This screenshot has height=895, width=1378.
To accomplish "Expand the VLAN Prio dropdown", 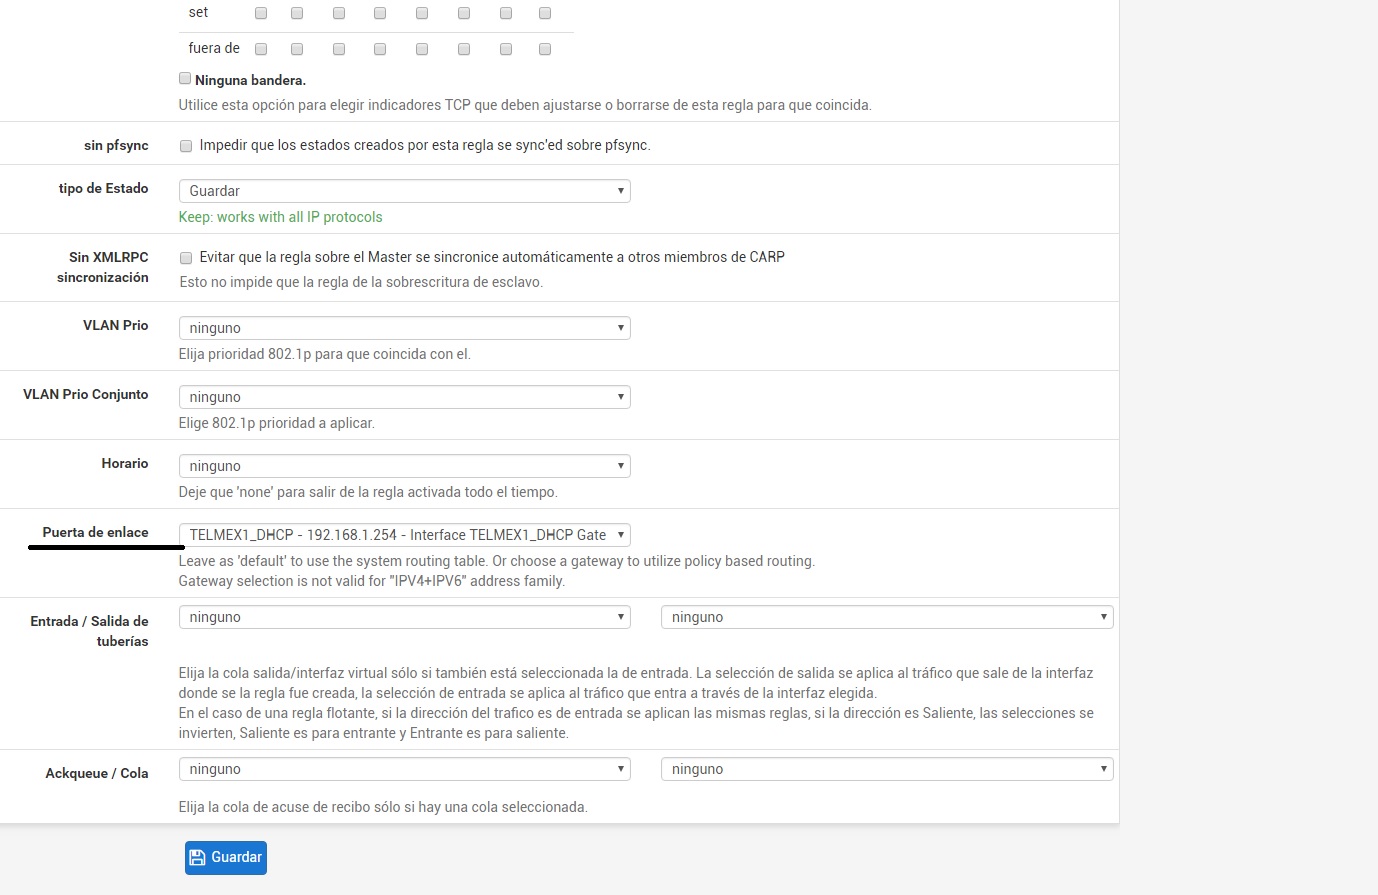I will [x=404, y=328].
